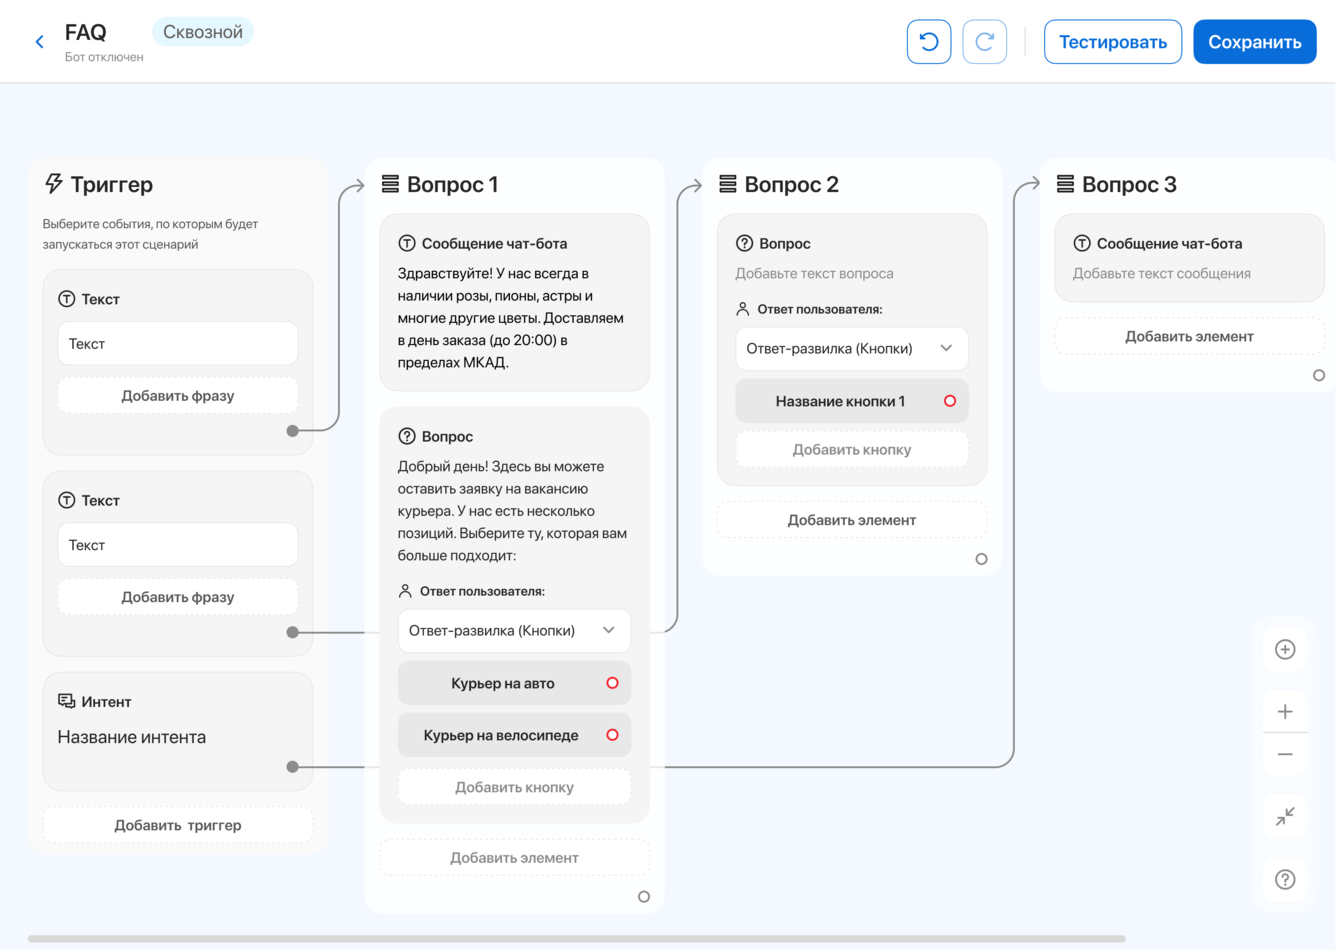Click red connector on «Название кнопки 1»

(950, 401)
